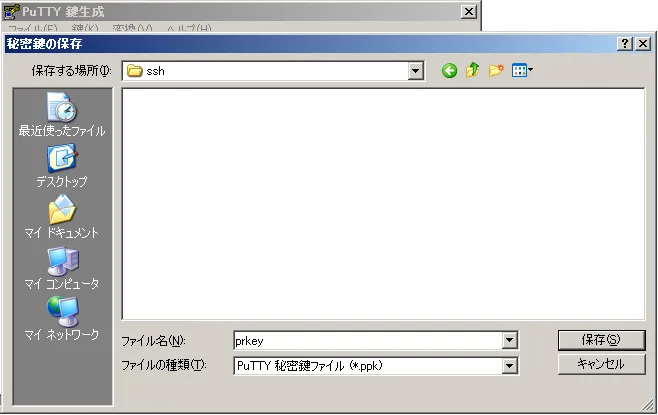Viewport: 658px width, 415px height.
Task: Click the 保存(S) button
Action: (601, 340)
